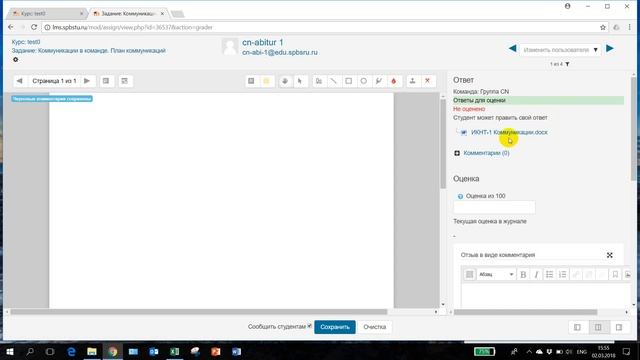Select the Rectangle drawing tool
The image size is (640, 360).
click(349, 81)
